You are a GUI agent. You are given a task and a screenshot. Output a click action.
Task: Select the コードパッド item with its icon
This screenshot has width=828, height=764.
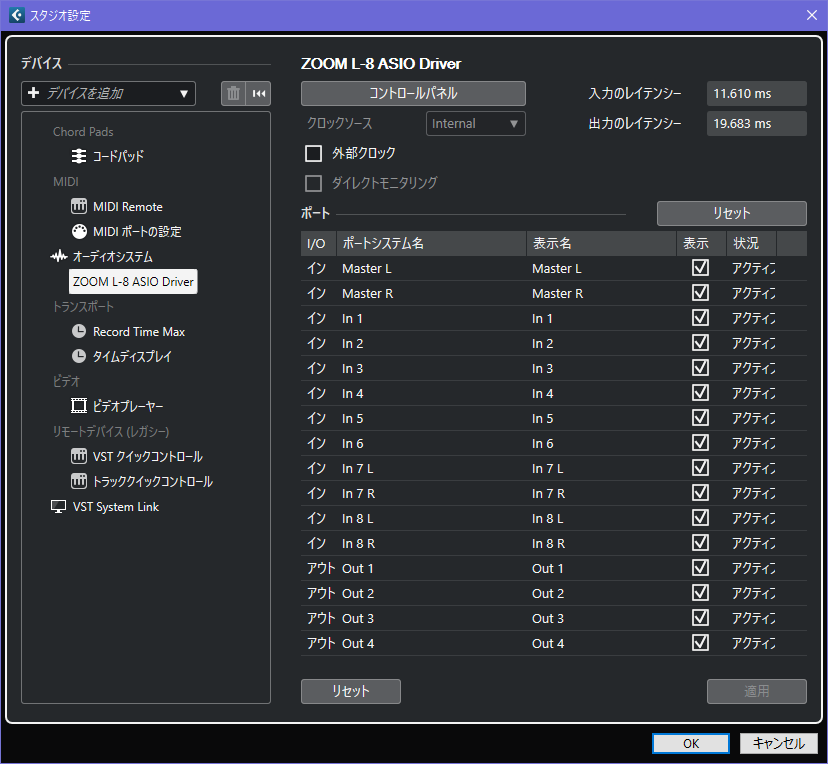pyautogui.click(x=108, y=157)
